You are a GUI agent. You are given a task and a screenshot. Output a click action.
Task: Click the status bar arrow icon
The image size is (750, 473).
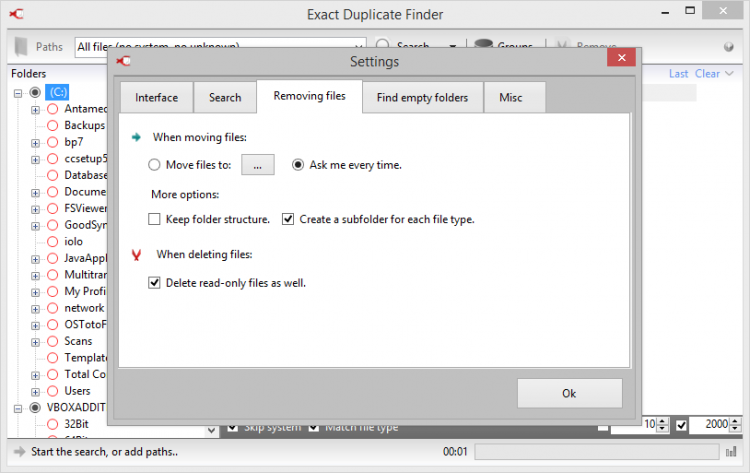tap(19, 451)
